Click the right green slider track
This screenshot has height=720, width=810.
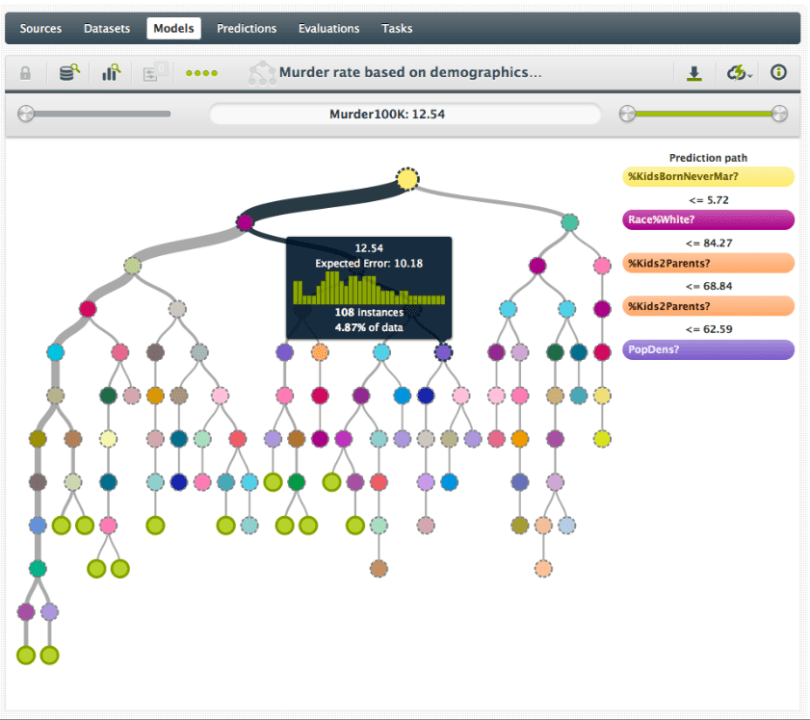point(700,114)
